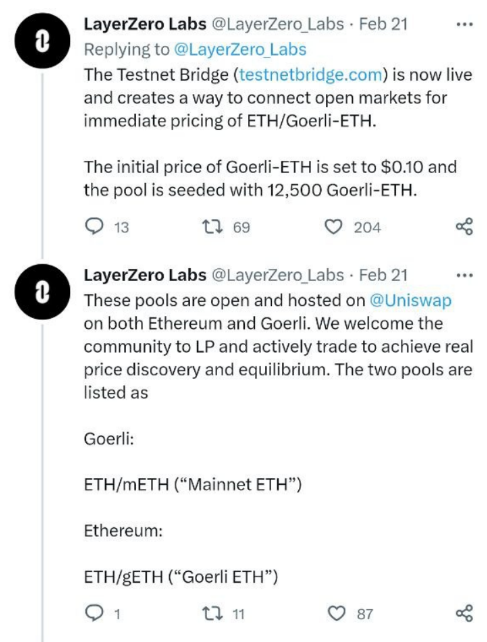Open the testnetbridge.com link
The height and width of the screenshot is (642, 487).
click(310, 75)
